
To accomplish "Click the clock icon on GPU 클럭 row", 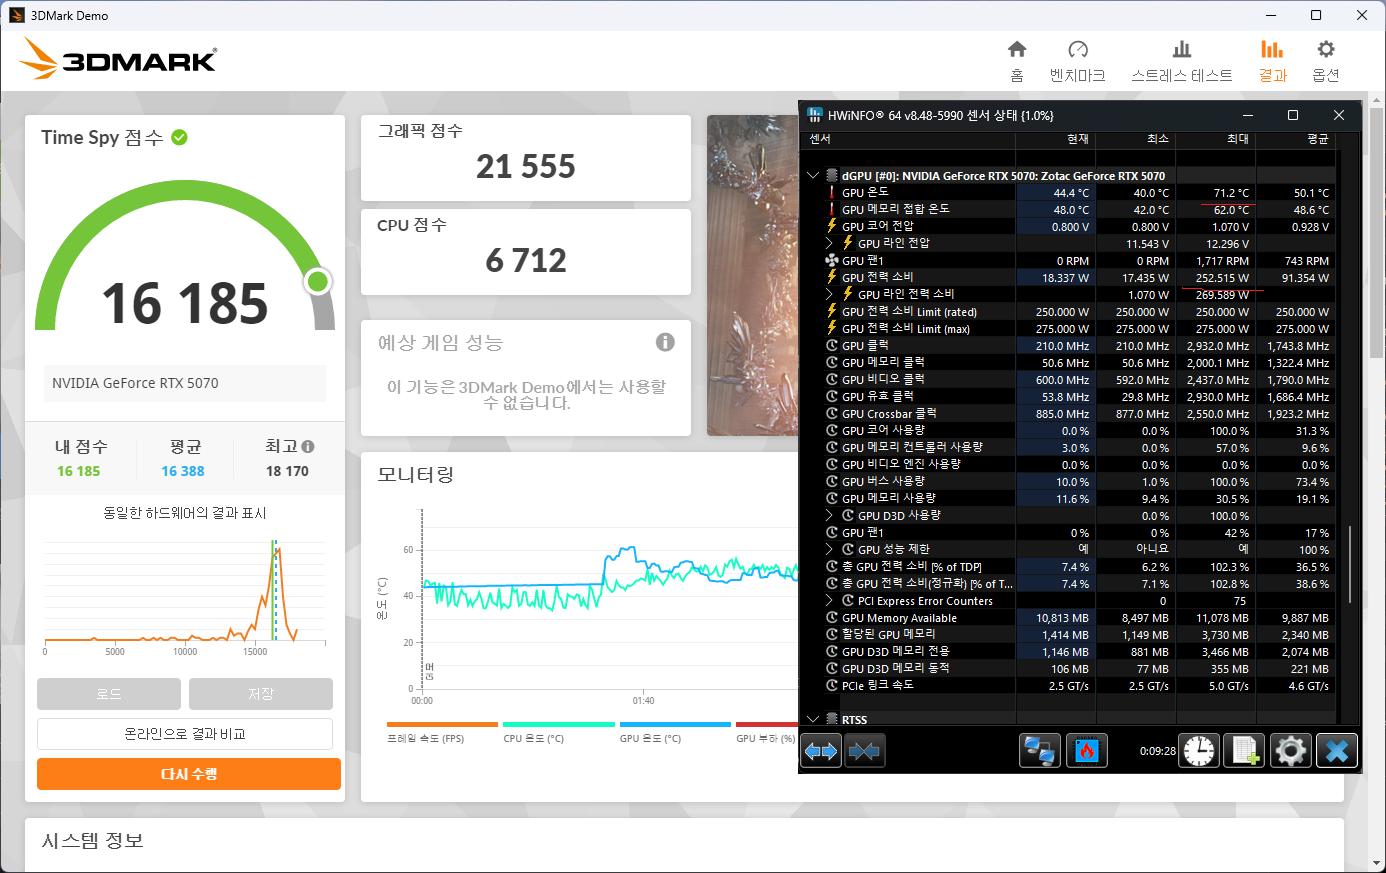I will click(832, 346).
